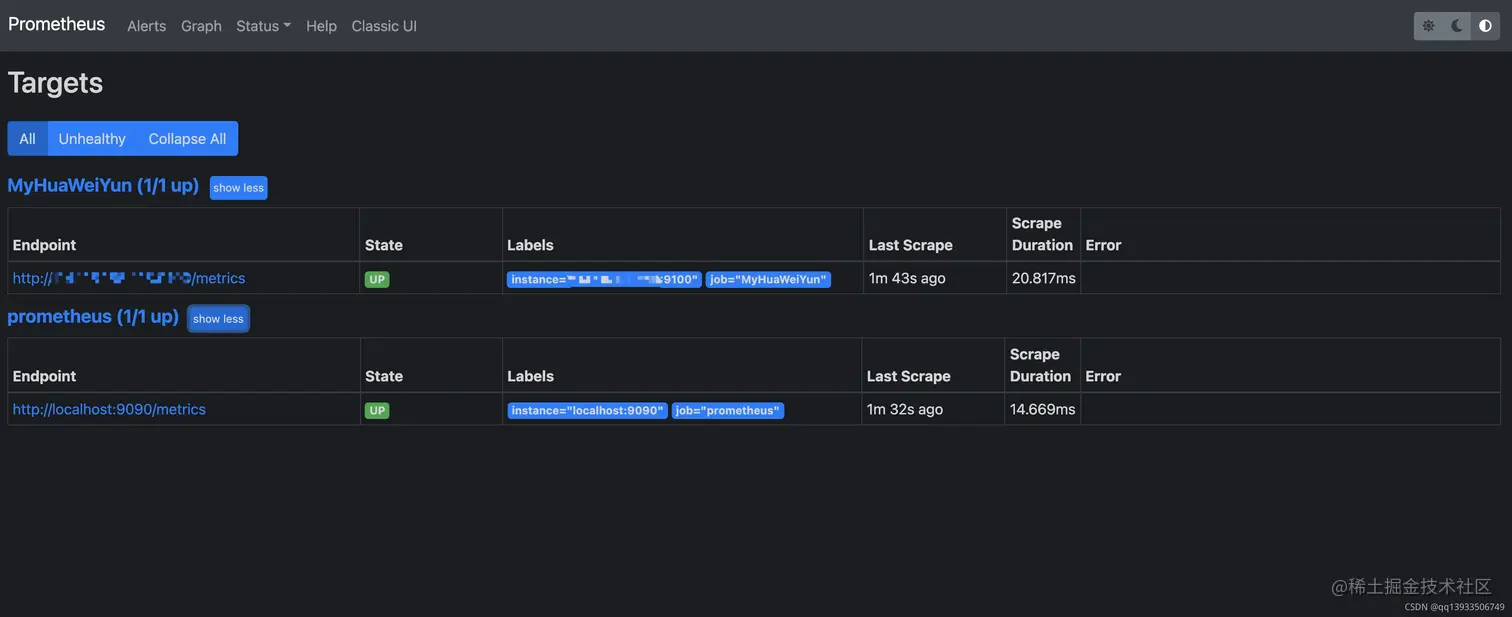Collapse prometheus group with show less

pos(218,319)
